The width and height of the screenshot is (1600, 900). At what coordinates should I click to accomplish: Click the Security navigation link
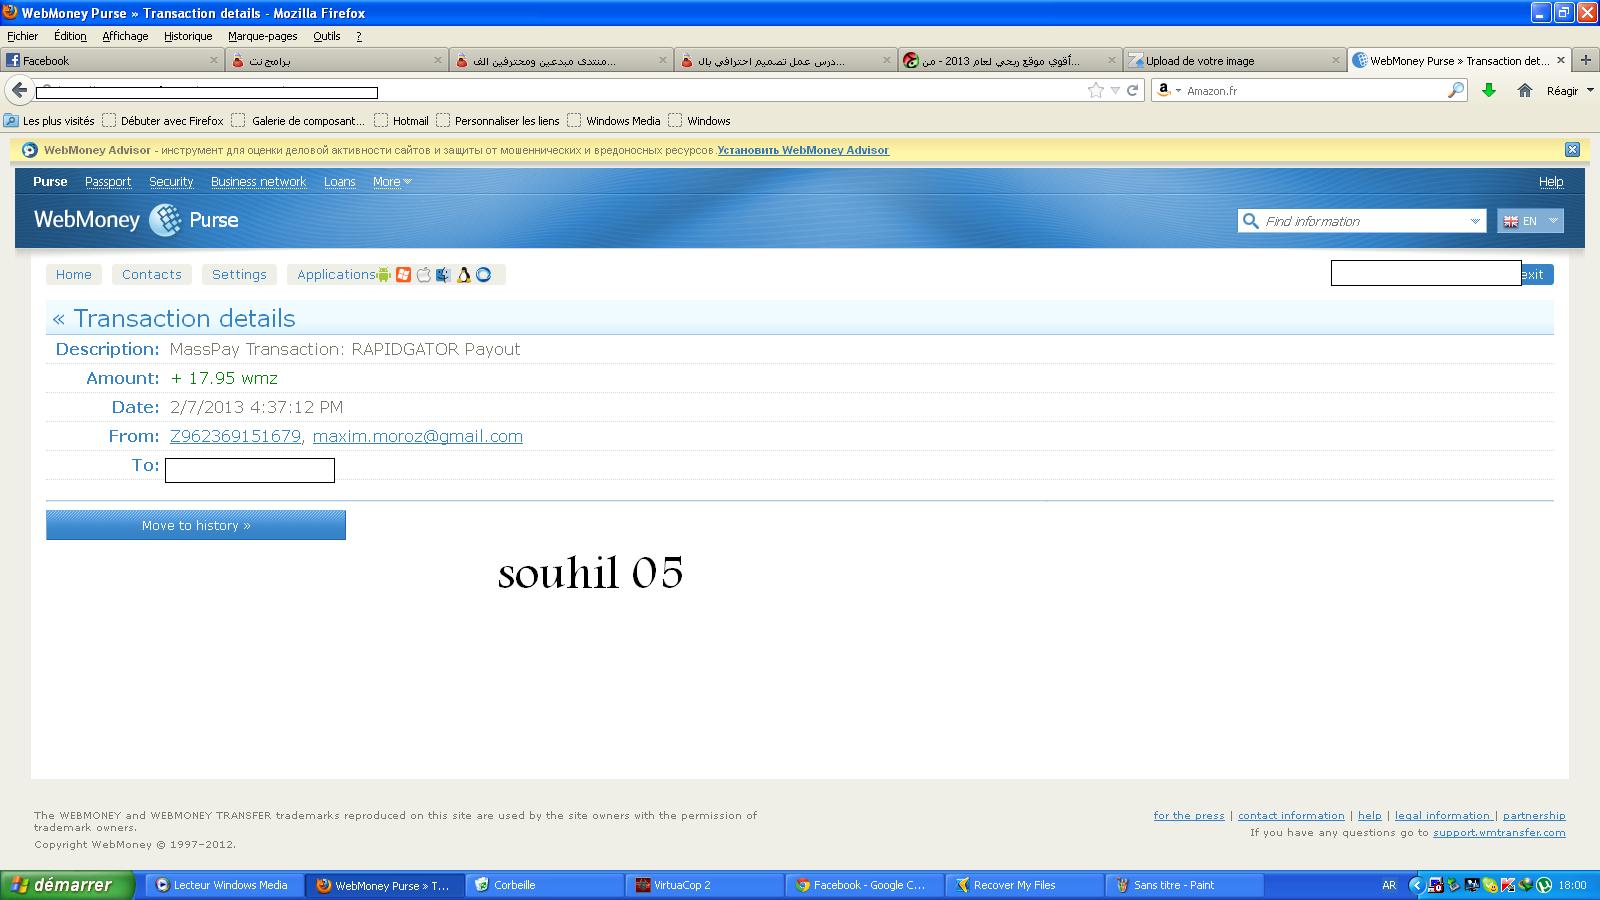[x=171, y=182]
